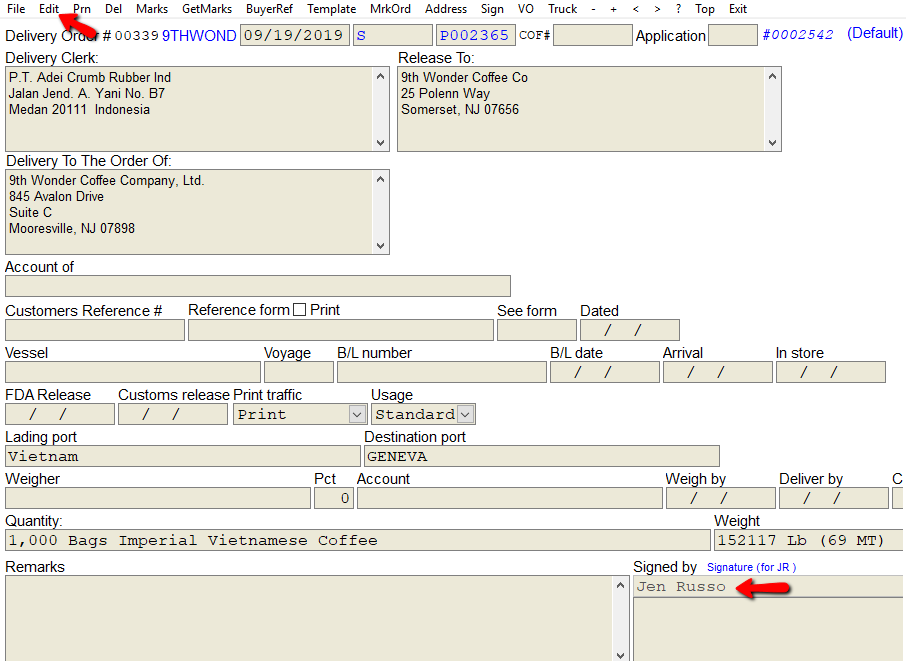Open the Signature (for JR) link
Viewport: 906px width, 661px height.
(751, 567)
